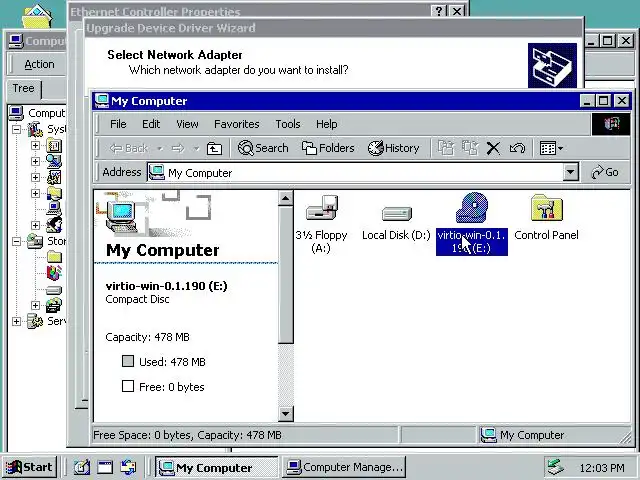Open the Help menu
640x480 pixels.
point(327,124)
